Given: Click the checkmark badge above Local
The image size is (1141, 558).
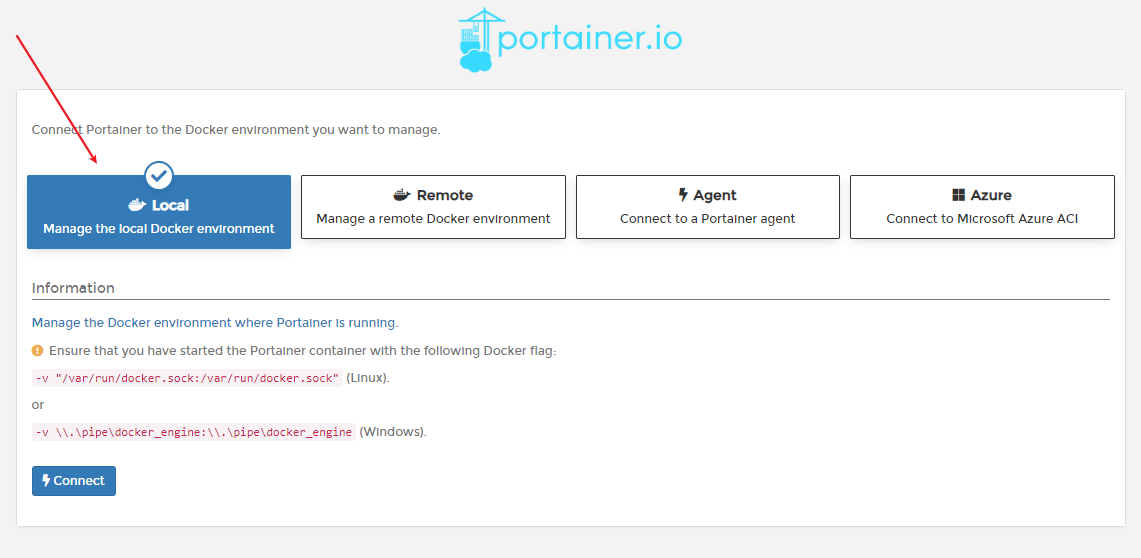Looking at the screenshot, I should 159,175.
